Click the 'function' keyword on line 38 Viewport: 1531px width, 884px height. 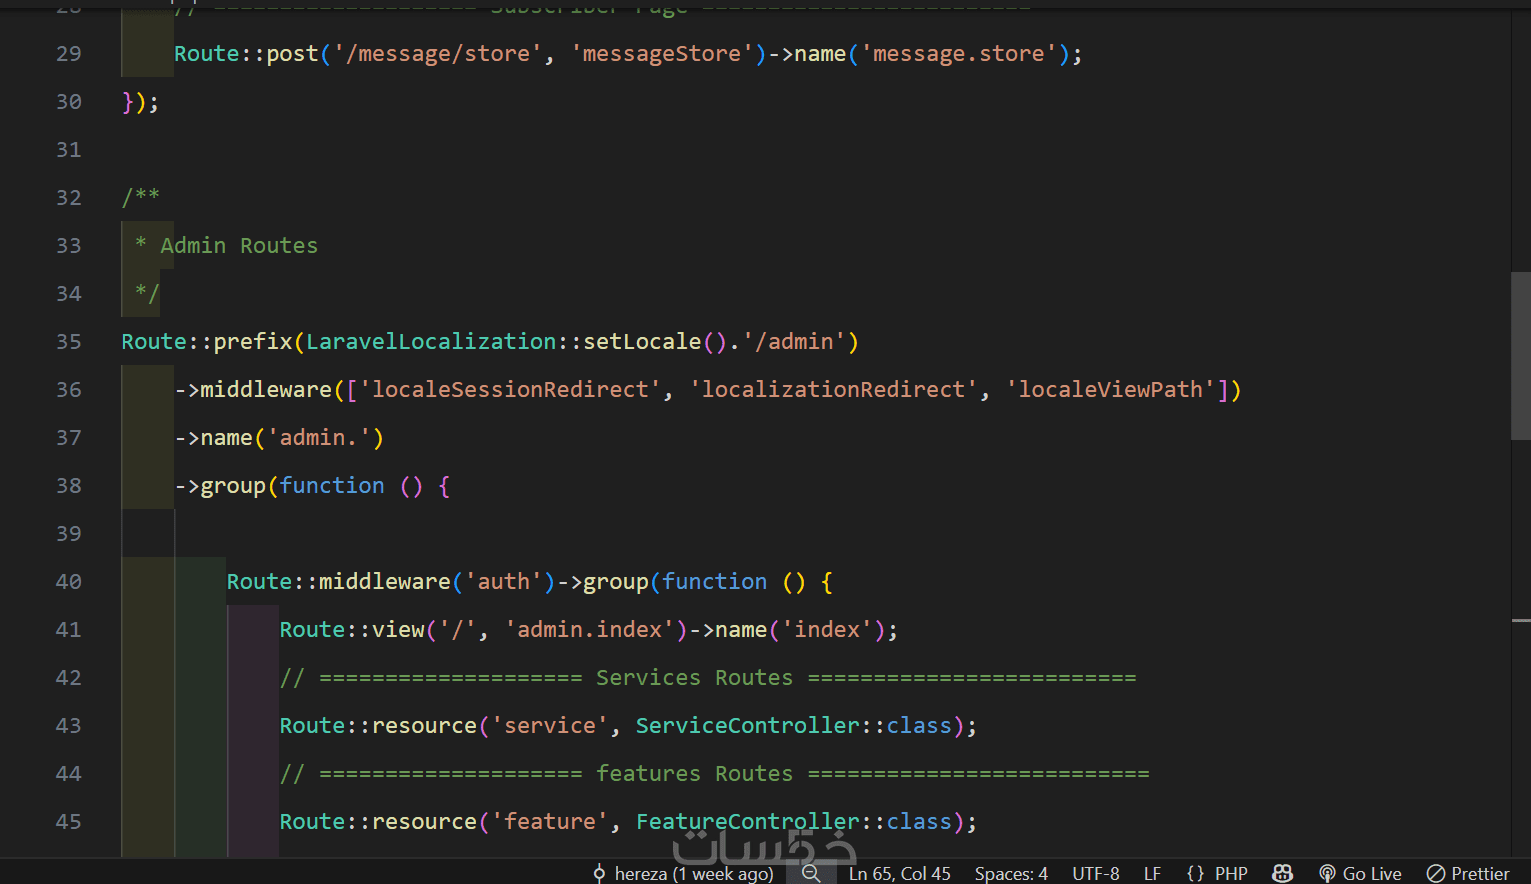pyautogui.click(x=332, y=486)
